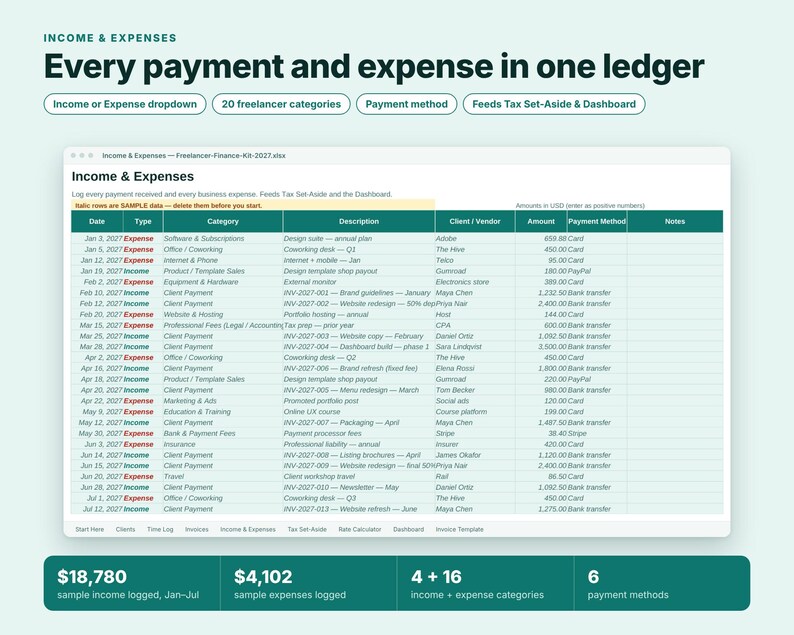Select the Income & Expenses sheet tab
Image resolution: width=794 pixels, height=635 pixels.
click(x=248, y=529)
